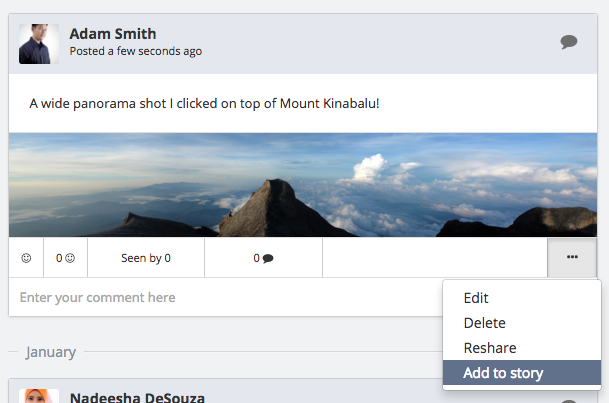Click the Seen by 0 indicator

point(146,258)
